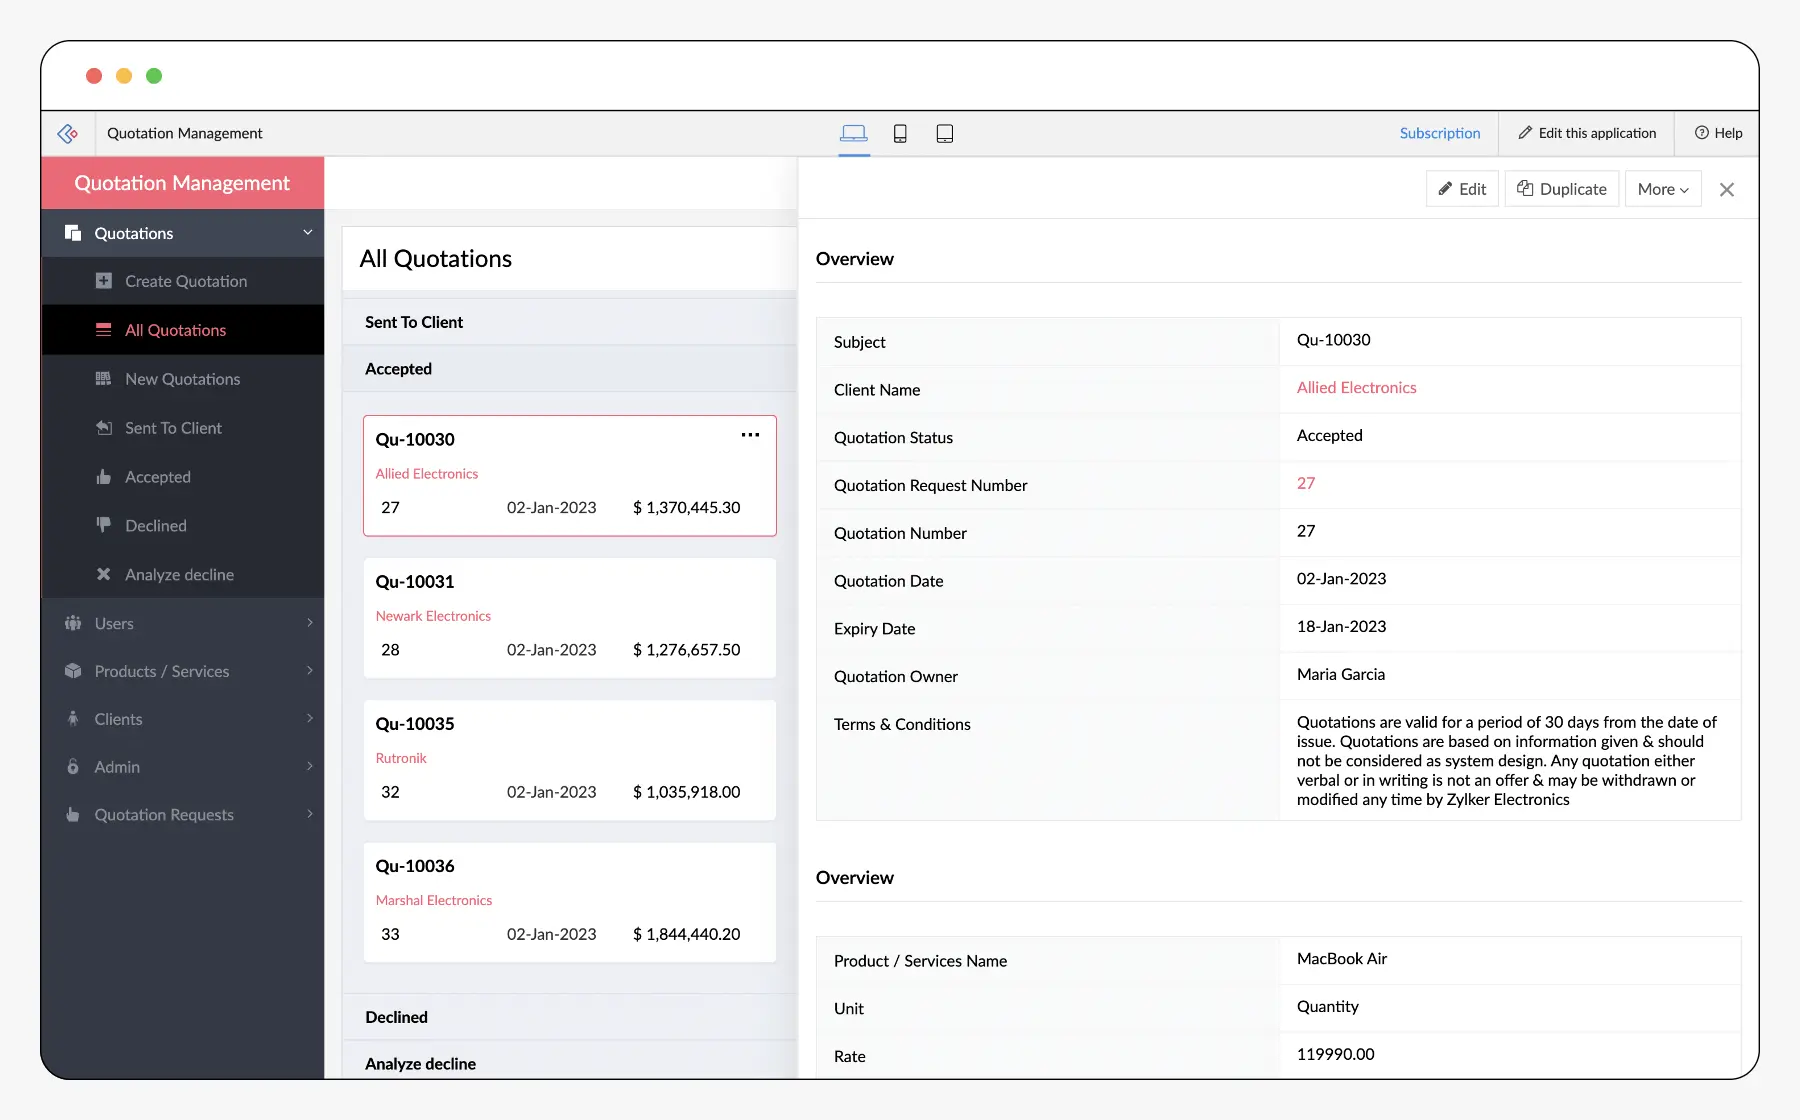Image resolution: width=1800 pixels, height=1120 pixels.
Task: Switch to mobile preview mode
Action: 899,133
